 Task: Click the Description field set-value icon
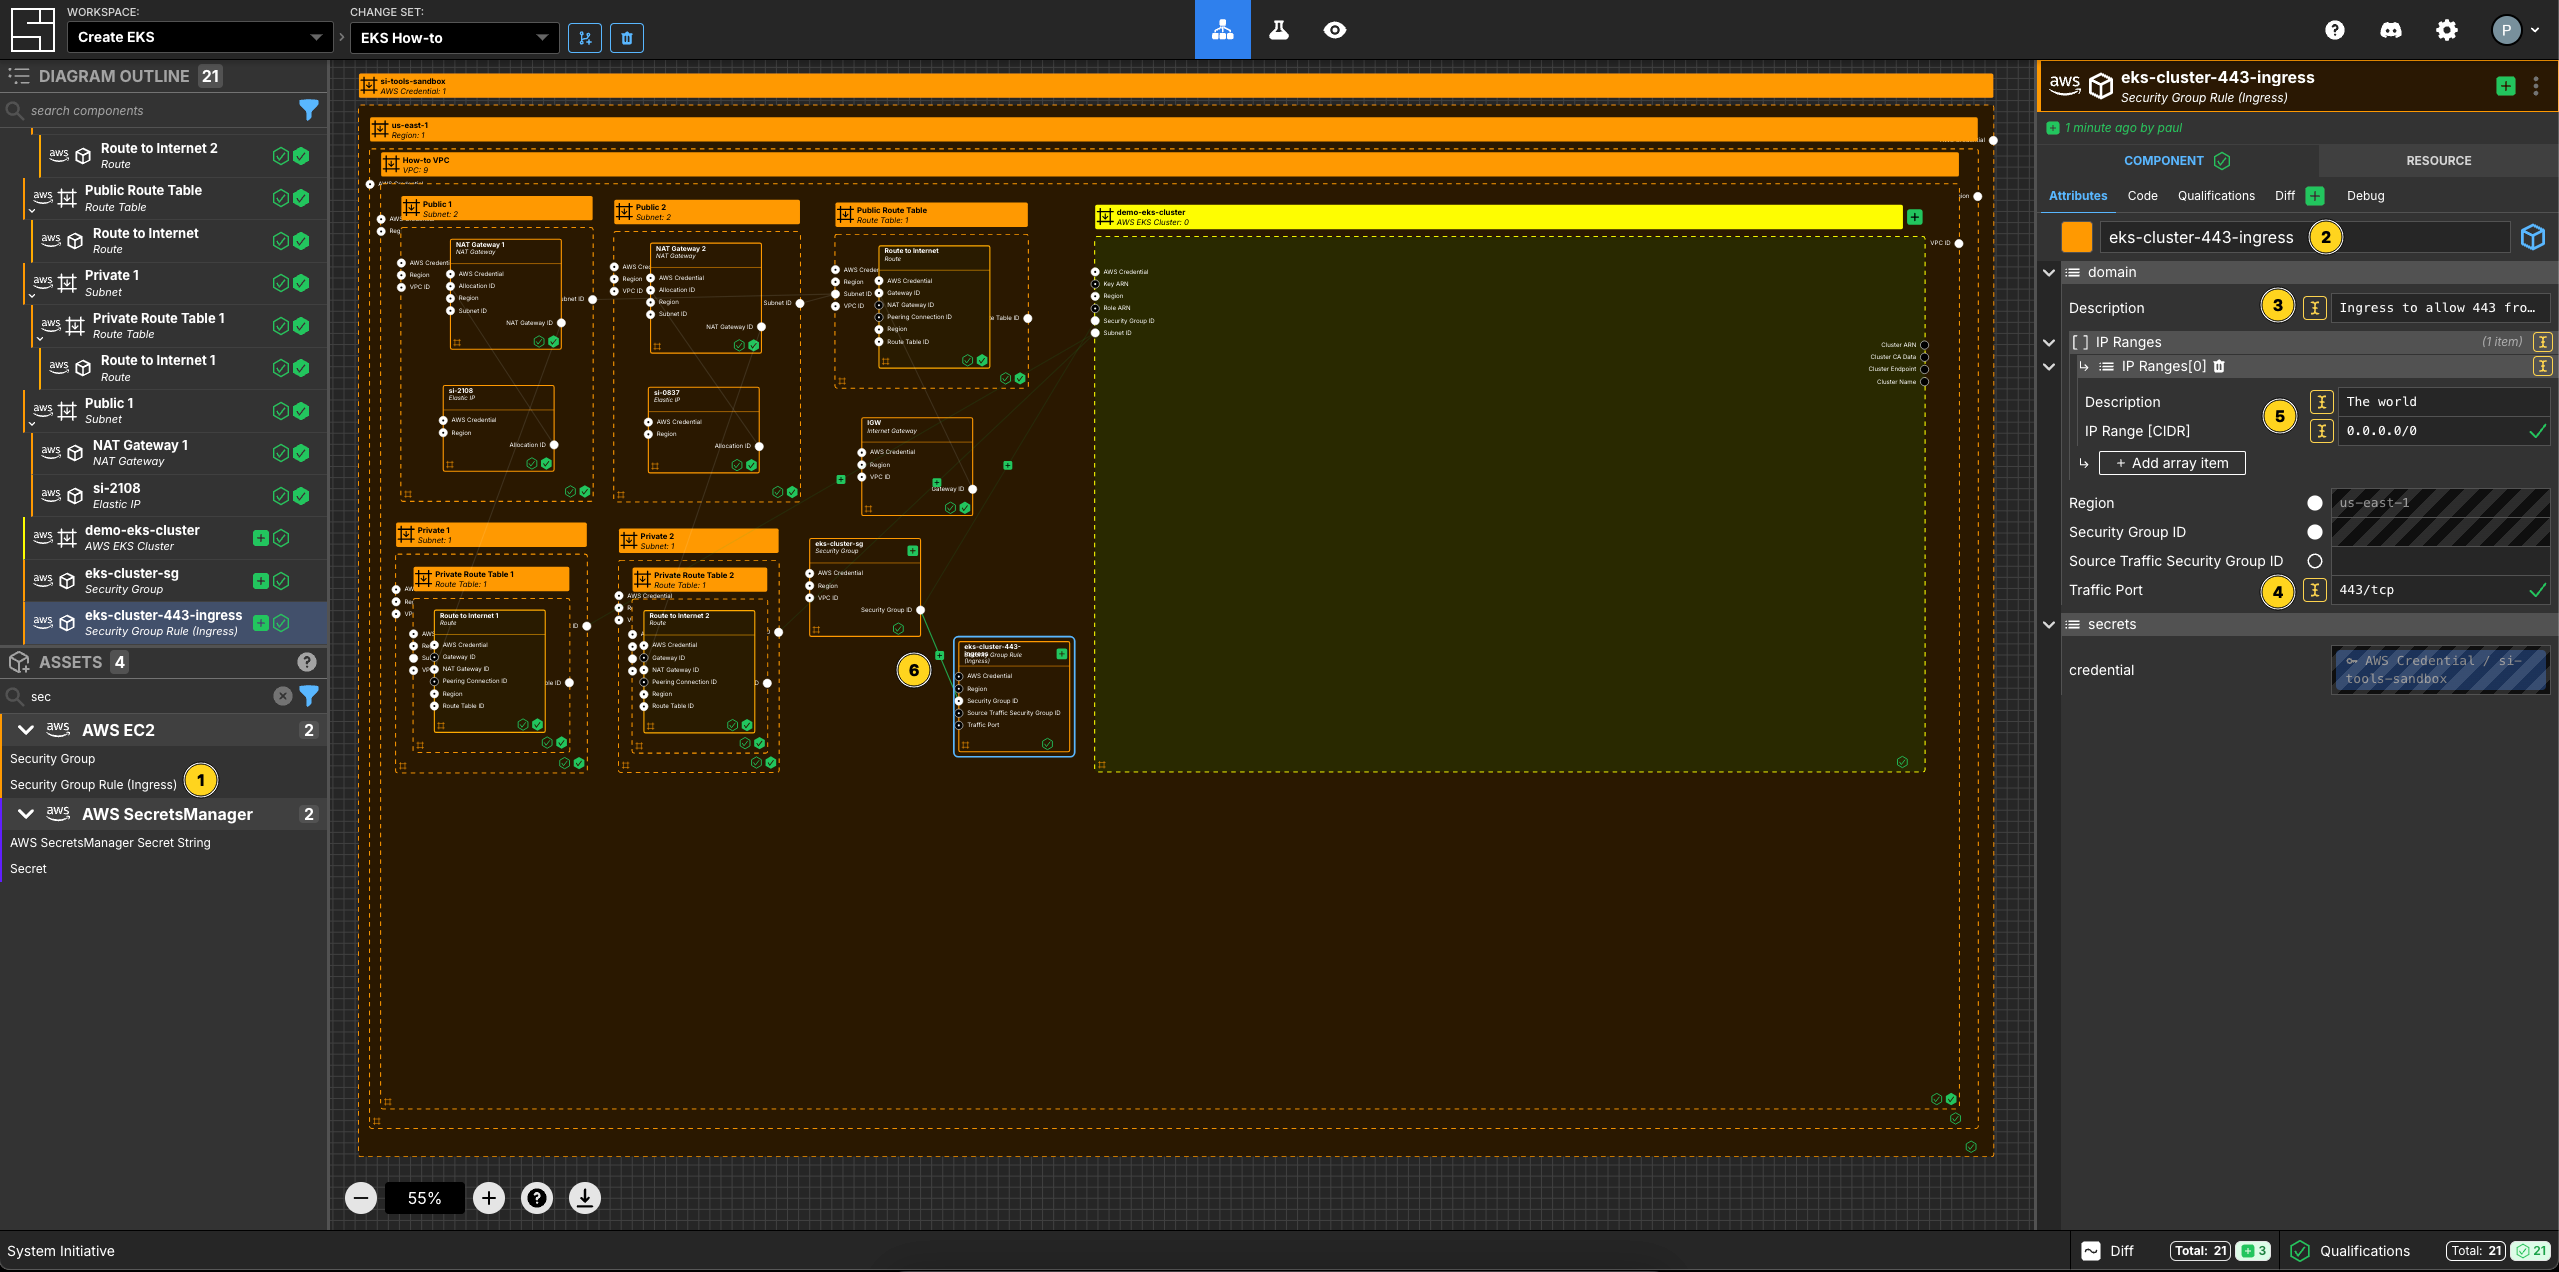pos(2315,308)
